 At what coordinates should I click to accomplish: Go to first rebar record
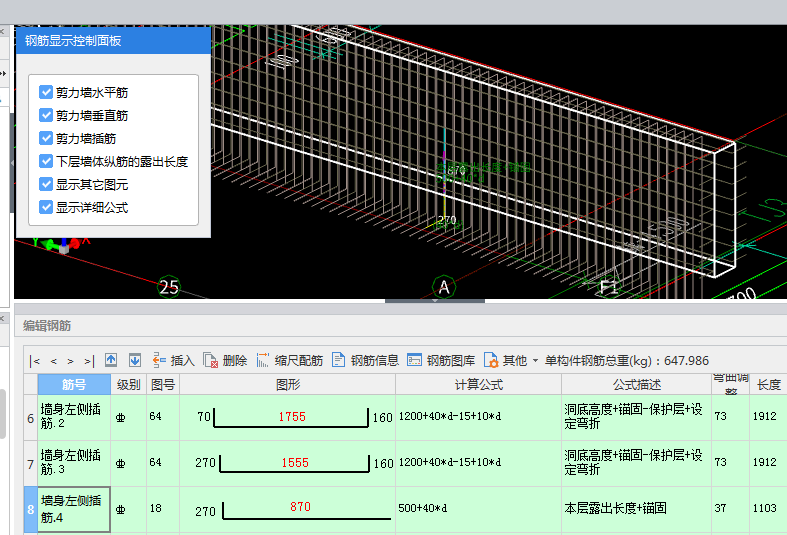coord(35,361)
